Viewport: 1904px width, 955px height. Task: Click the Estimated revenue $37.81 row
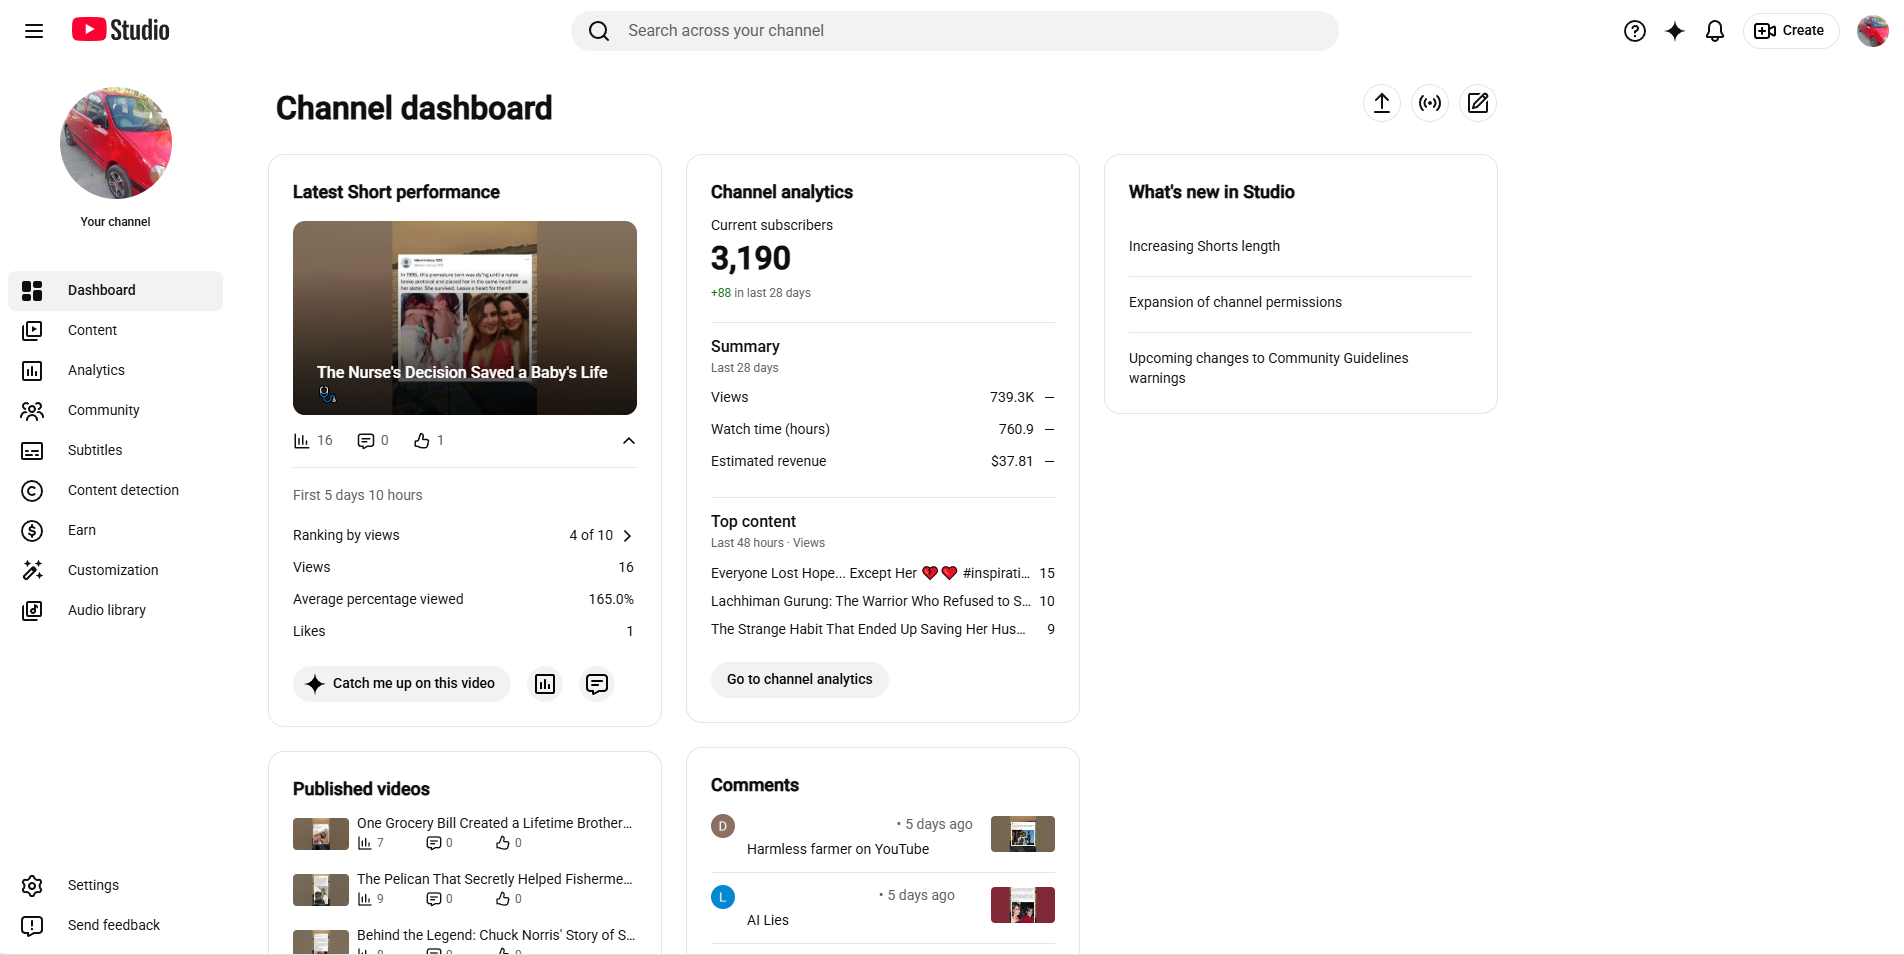[x=883, y=461]
